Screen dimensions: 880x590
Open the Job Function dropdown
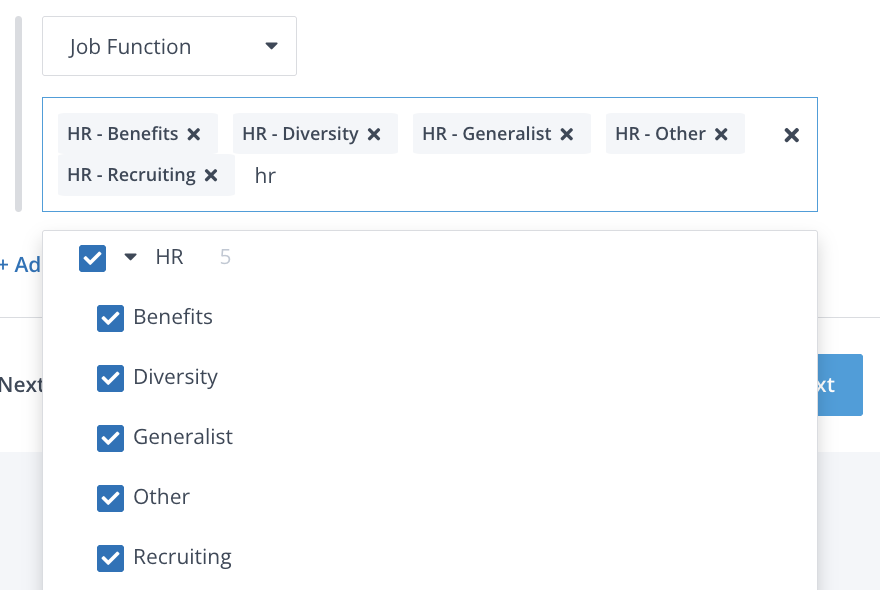(x=169, y=46)
